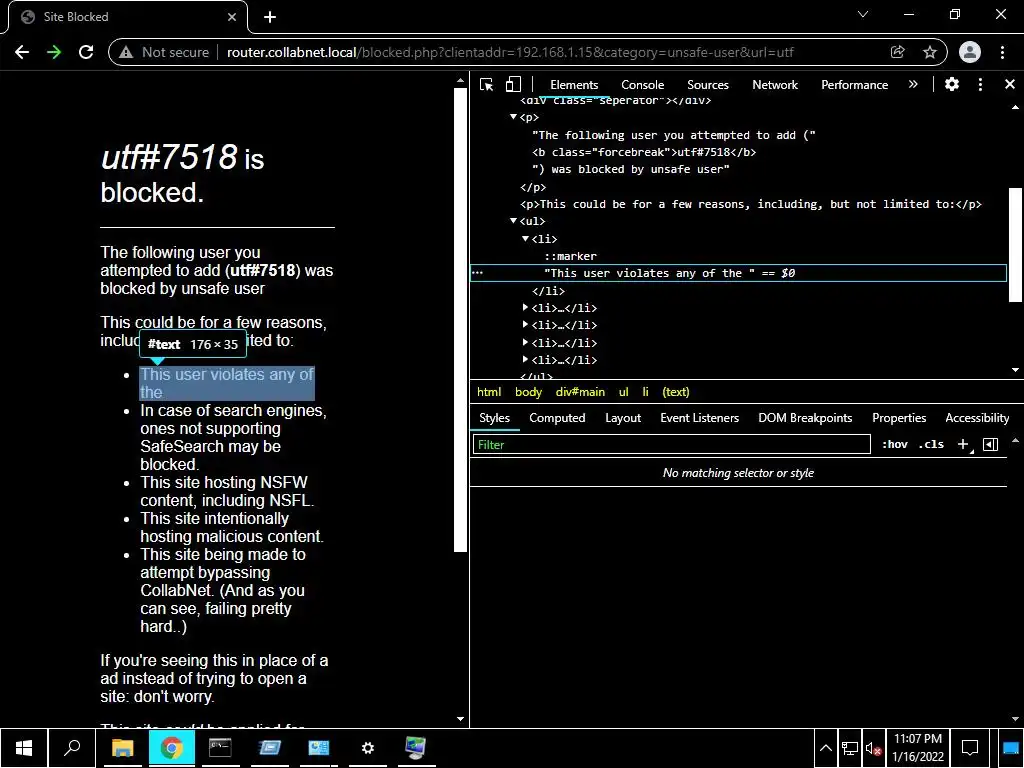The image size is (1024, 768).
Task: Go back with the browser back arrow
Action: point(22,52)
